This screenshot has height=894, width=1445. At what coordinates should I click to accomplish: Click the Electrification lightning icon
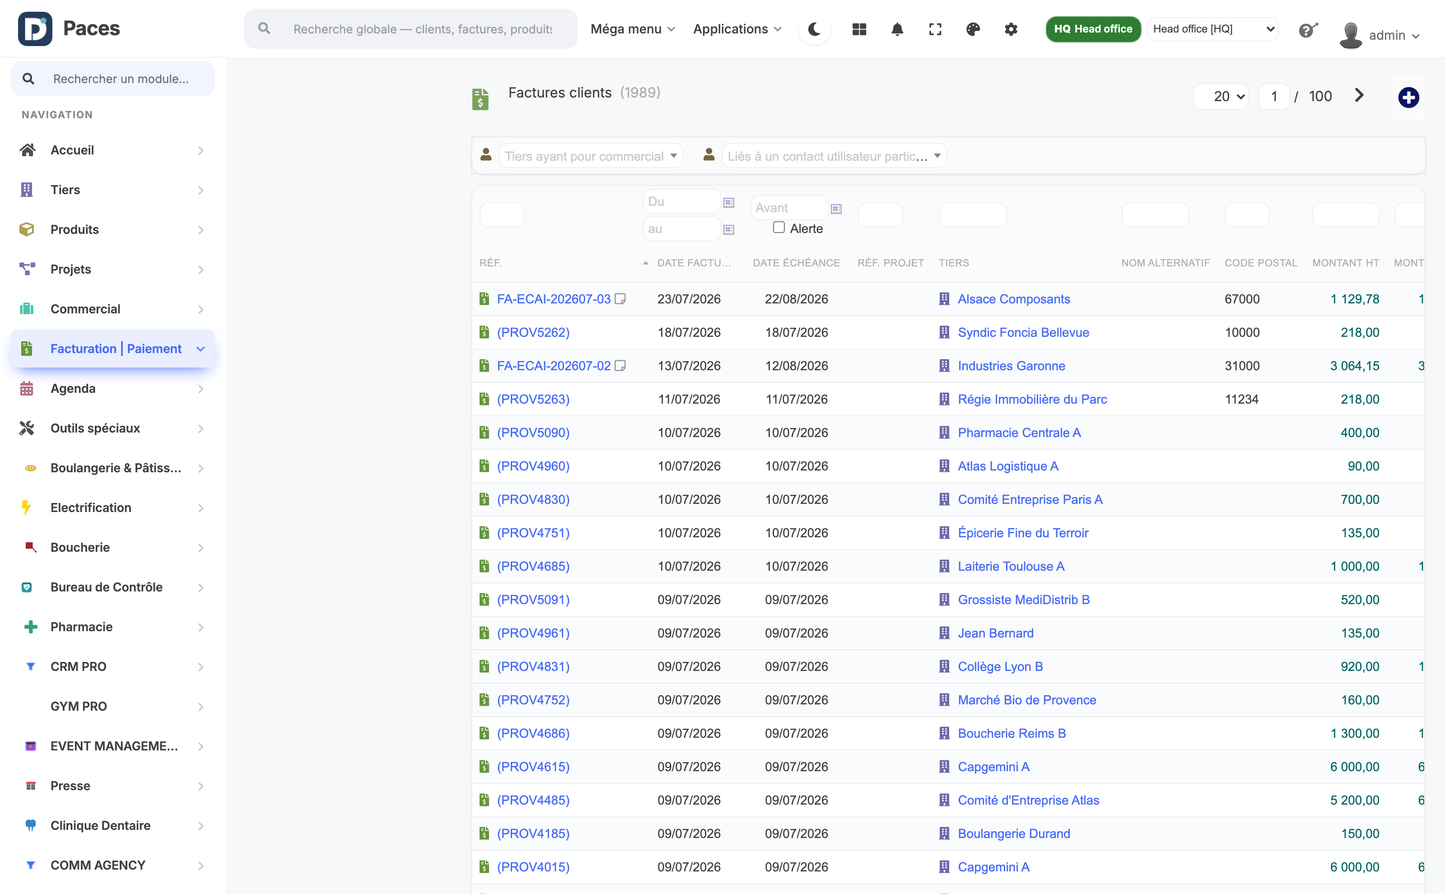(27, 507)
